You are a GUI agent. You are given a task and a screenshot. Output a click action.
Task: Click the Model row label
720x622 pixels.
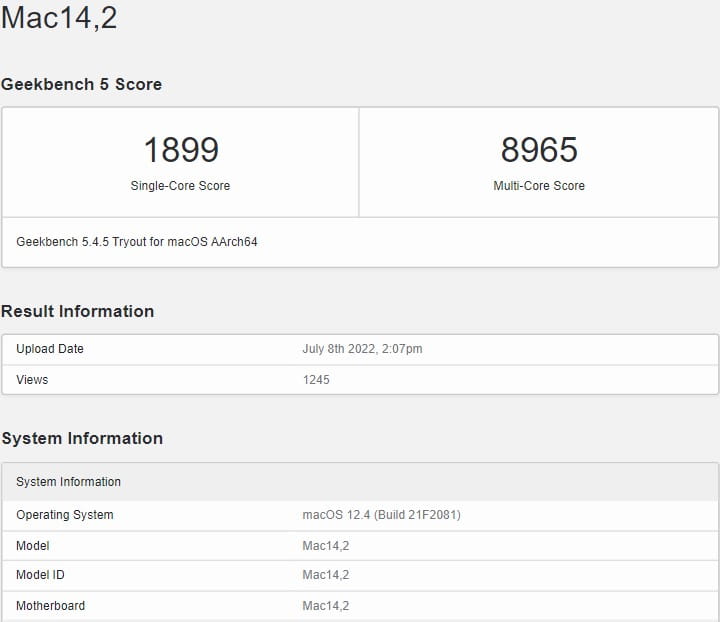tap(33, 546)
